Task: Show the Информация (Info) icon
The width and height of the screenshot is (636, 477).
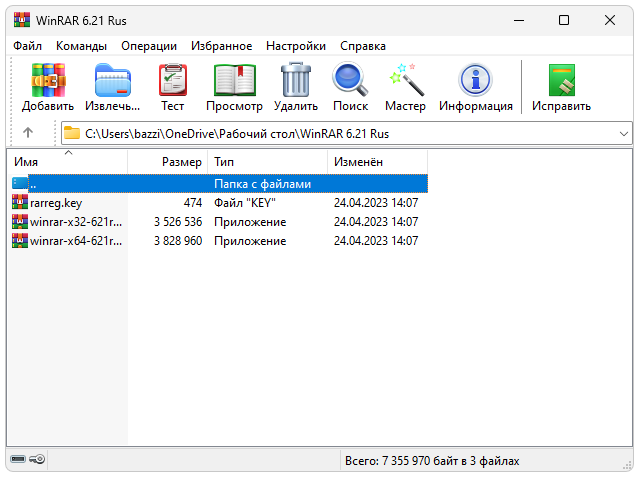Action: (x=475, y=80)
